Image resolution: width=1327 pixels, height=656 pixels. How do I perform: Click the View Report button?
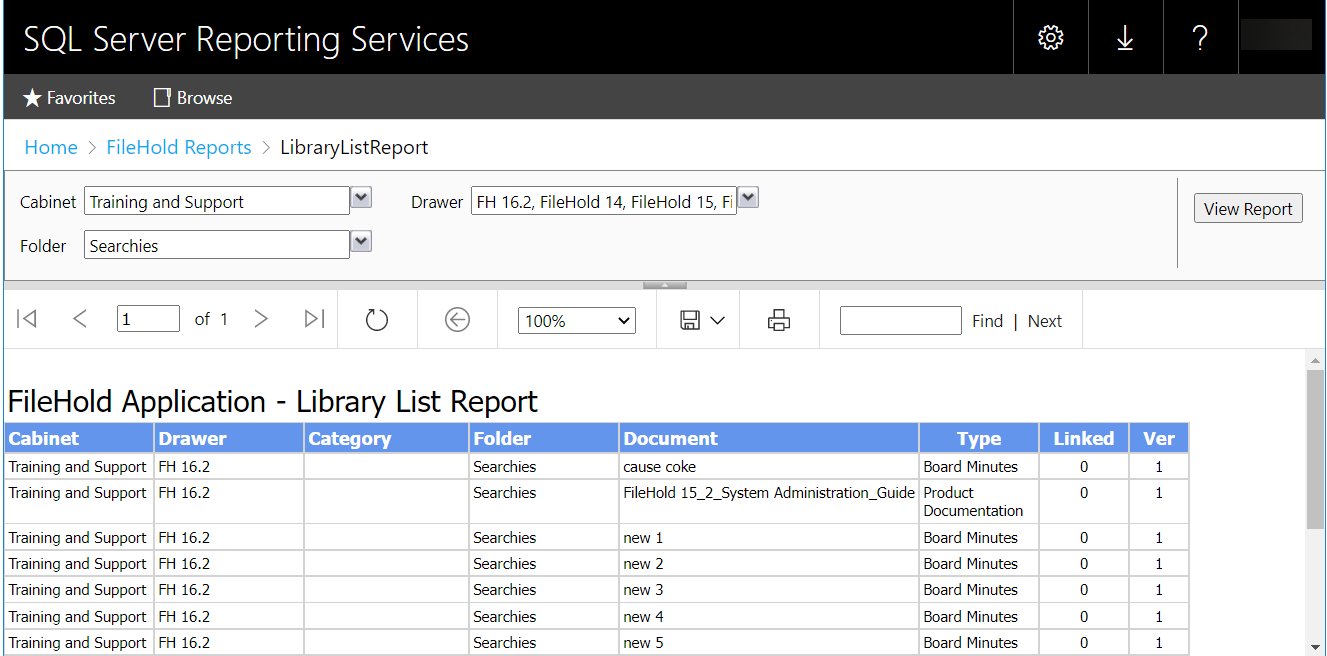[1247, 208]
